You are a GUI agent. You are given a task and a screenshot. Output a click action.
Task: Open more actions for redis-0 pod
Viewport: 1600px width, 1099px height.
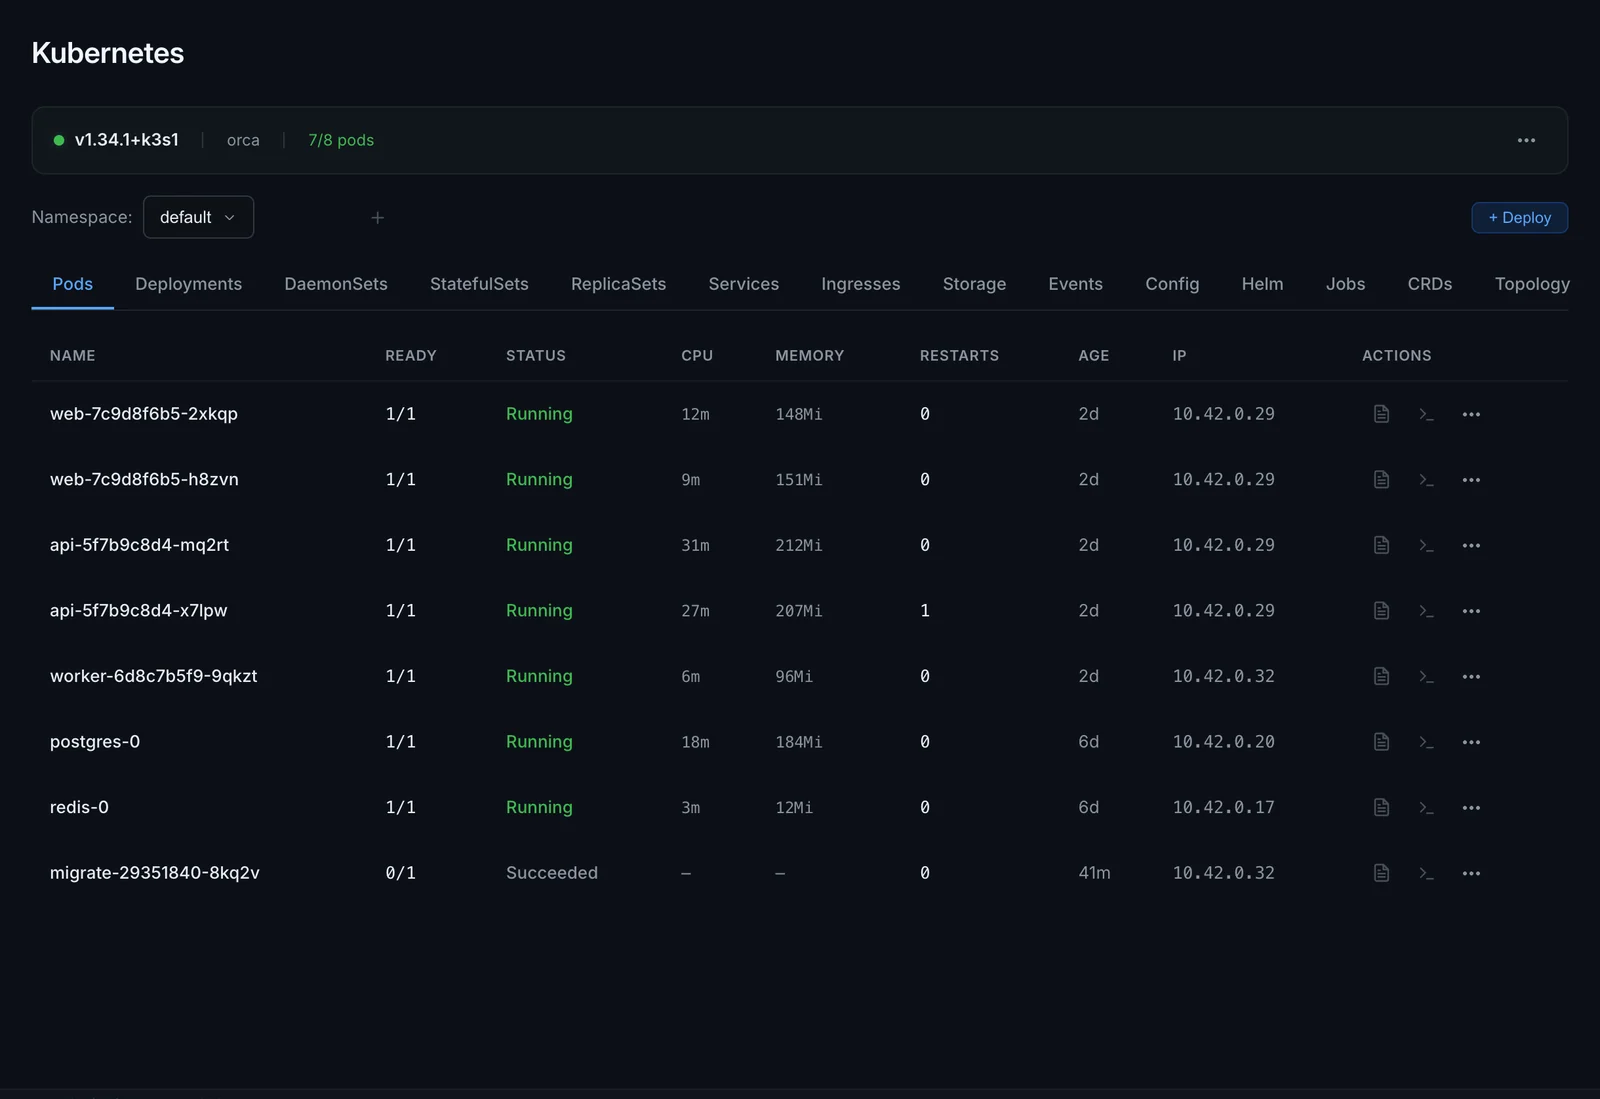pyautogui.click(x=1471, y=807)
